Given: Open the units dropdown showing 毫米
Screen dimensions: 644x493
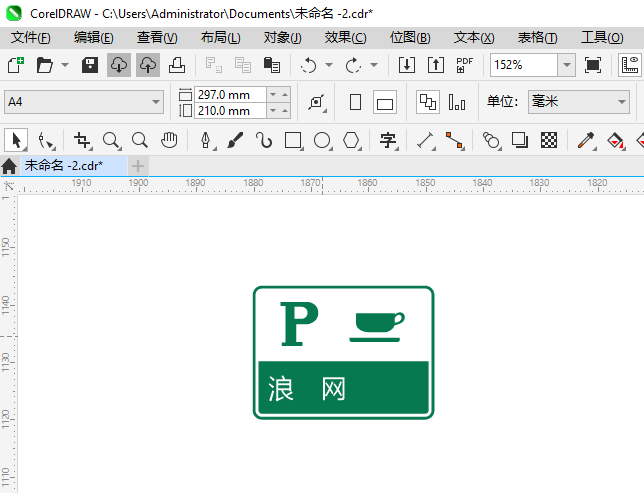Looking at the screenshot, I should pos(579,102).
